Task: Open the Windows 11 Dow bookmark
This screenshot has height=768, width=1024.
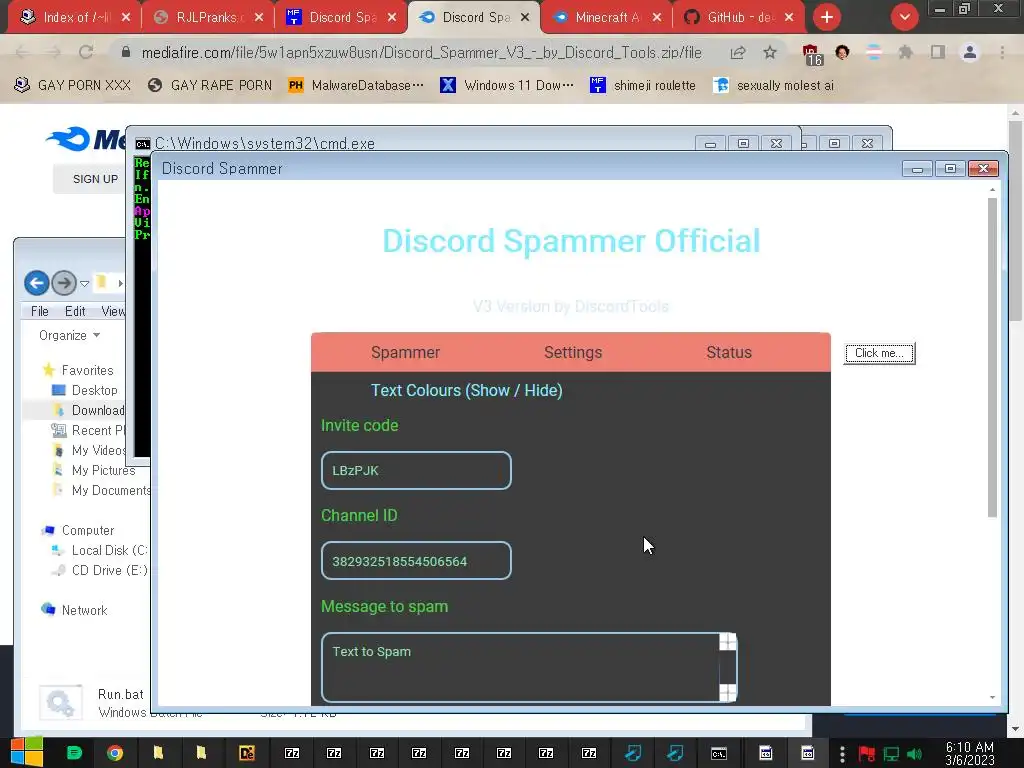Action: point(507,85)
